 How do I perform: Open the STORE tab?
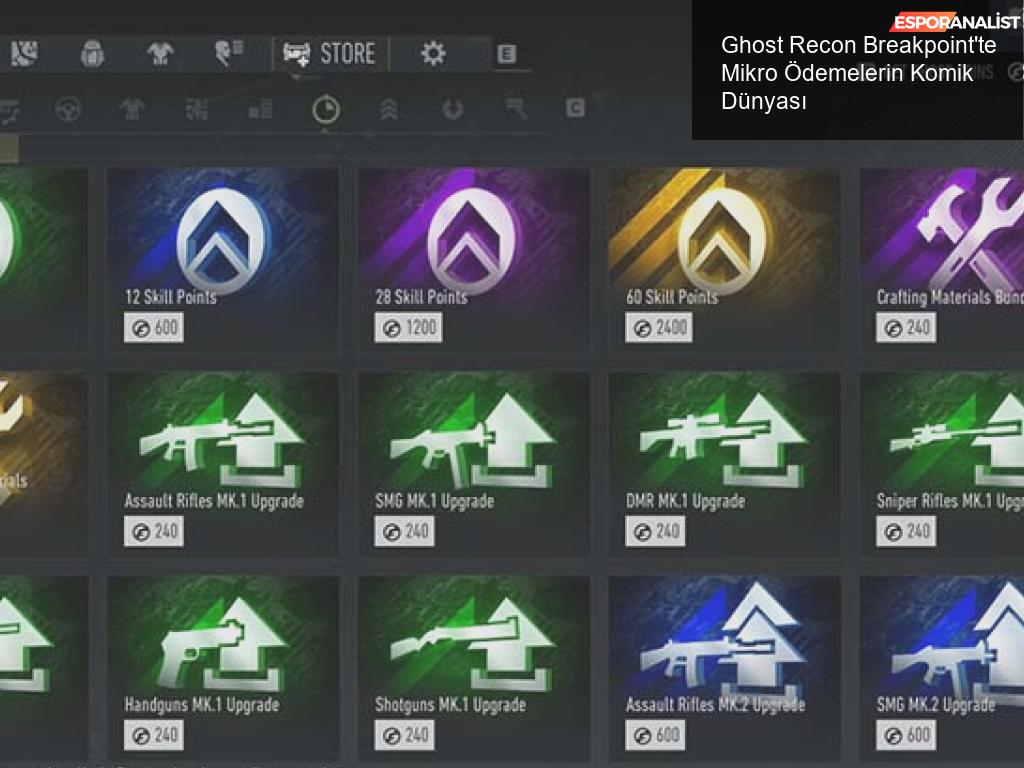point(330,54)
